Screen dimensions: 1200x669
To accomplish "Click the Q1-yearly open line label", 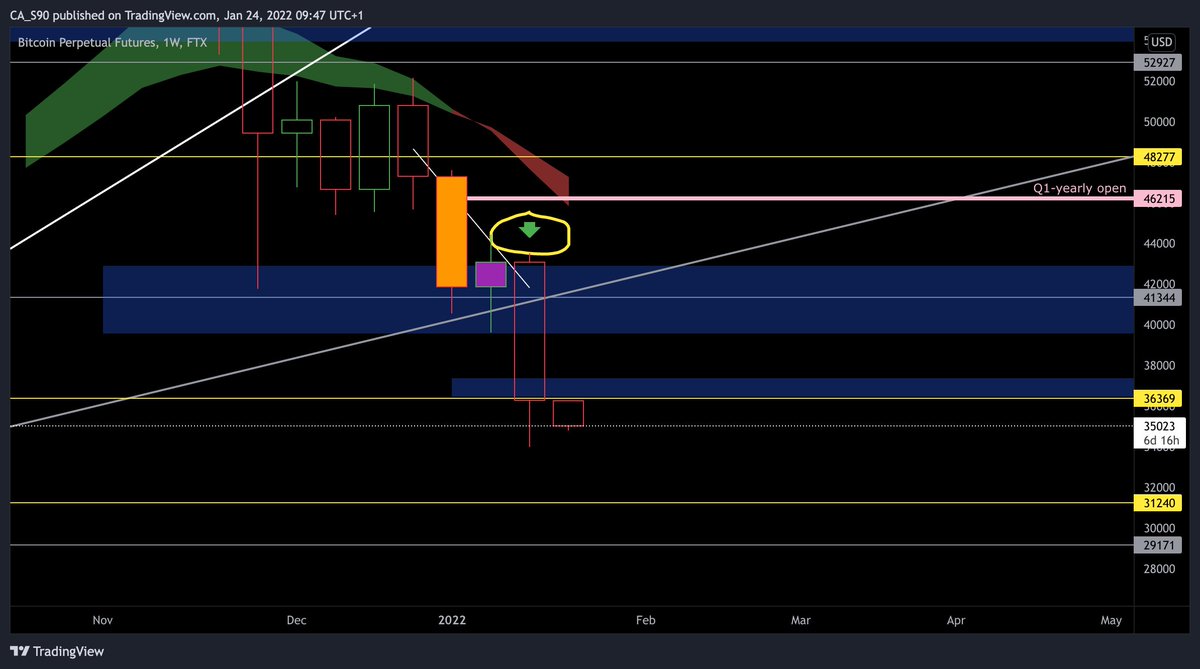I will pyautogui.click(x=1080, y=188).
